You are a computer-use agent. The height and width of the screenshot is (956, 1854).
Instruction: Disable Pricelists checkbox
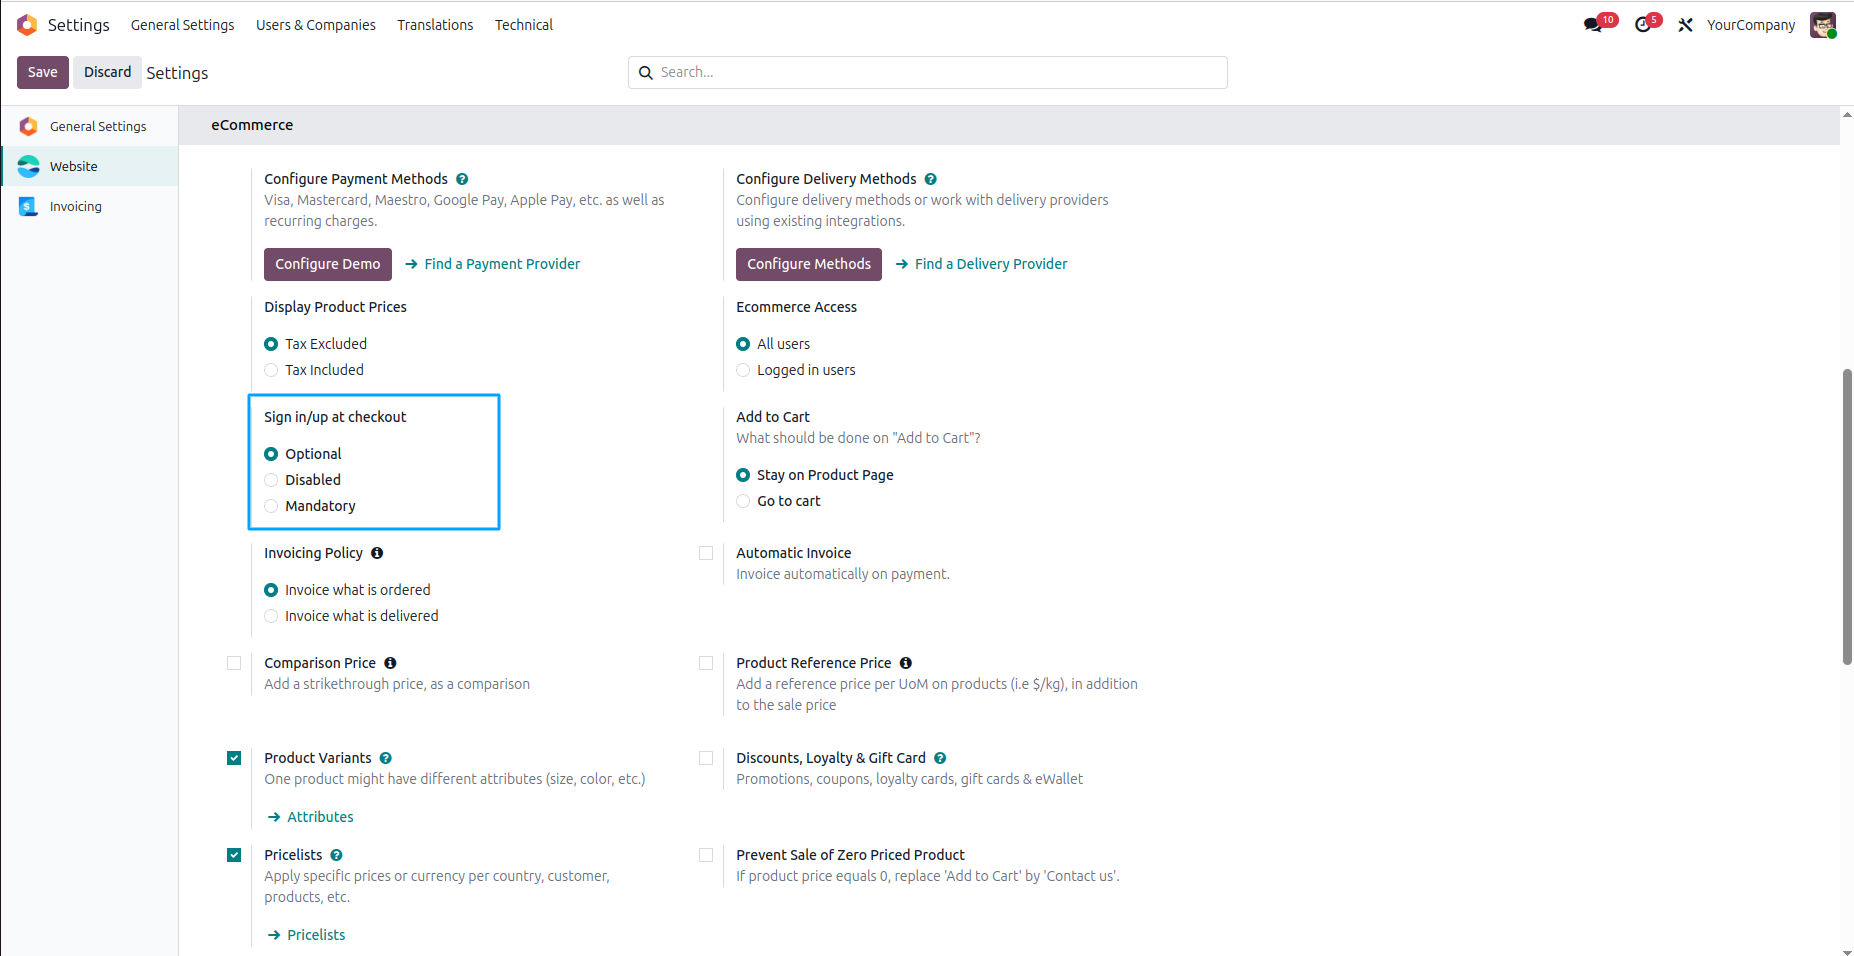pyautogui.click(x=234, y=855)
